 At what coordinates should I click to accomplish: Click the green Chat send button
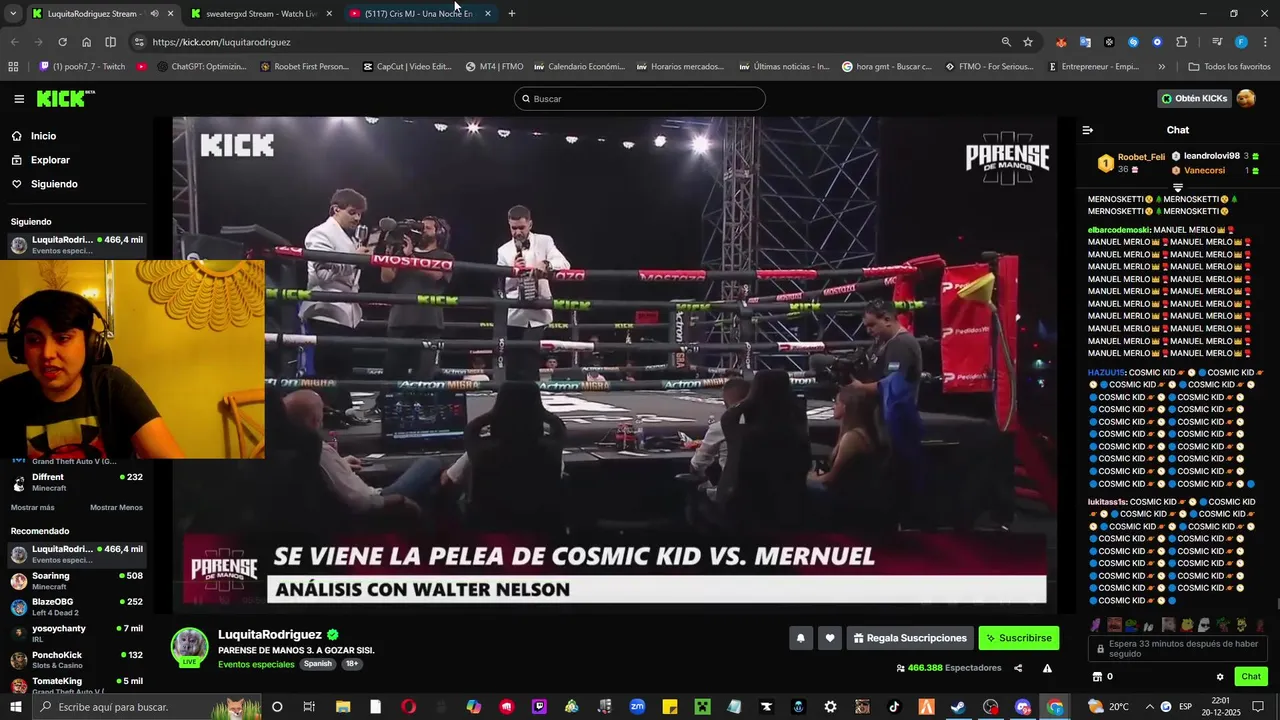coord(1251,677)
